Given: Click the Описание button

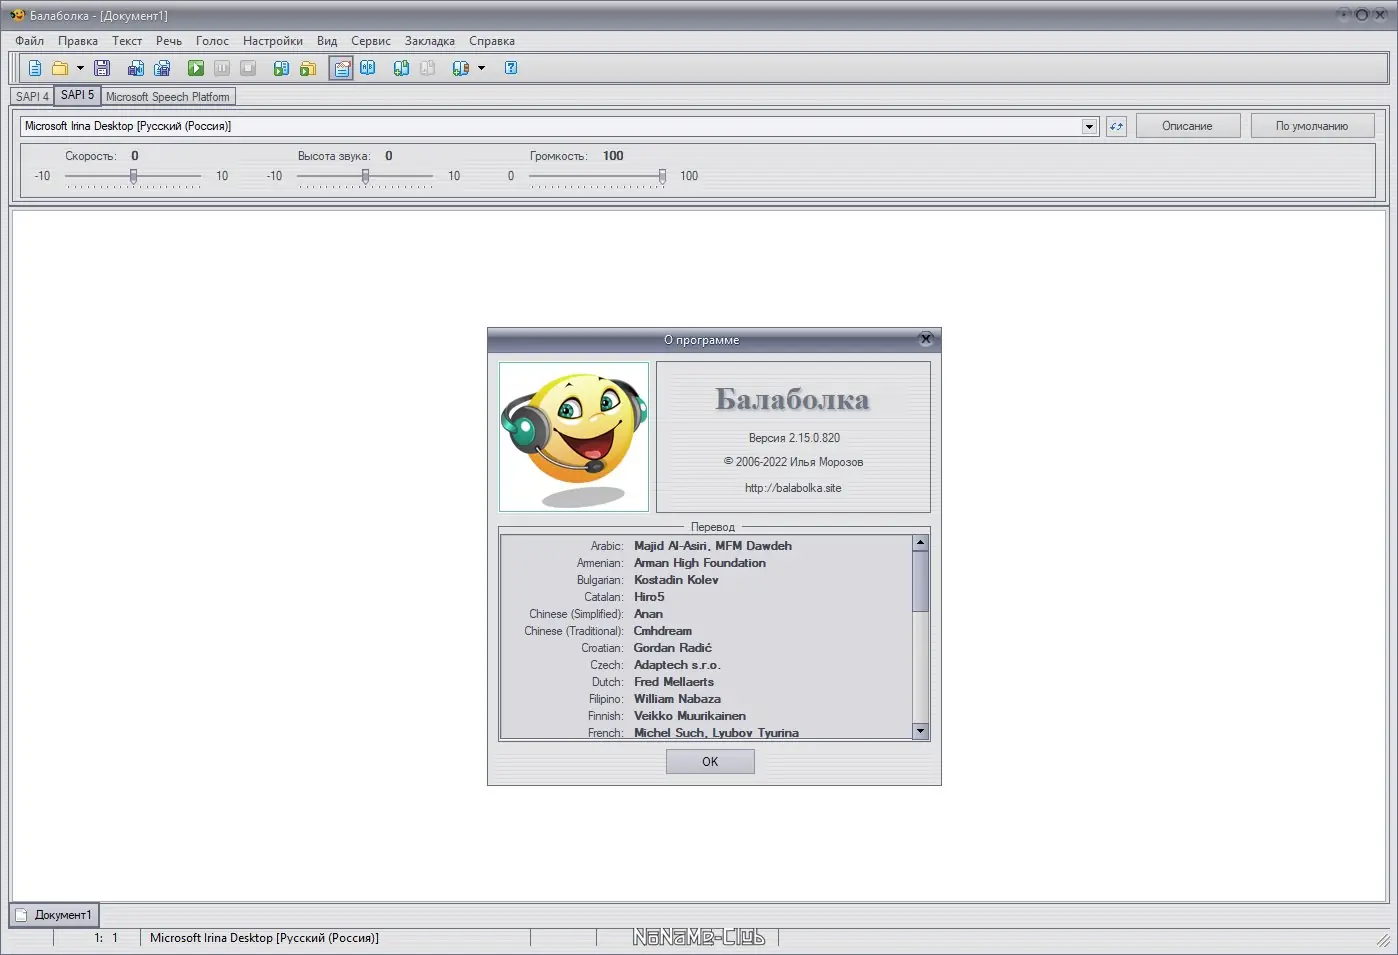Looking at the screenshot, I should pyautogui.click(x=1188, y=126).
